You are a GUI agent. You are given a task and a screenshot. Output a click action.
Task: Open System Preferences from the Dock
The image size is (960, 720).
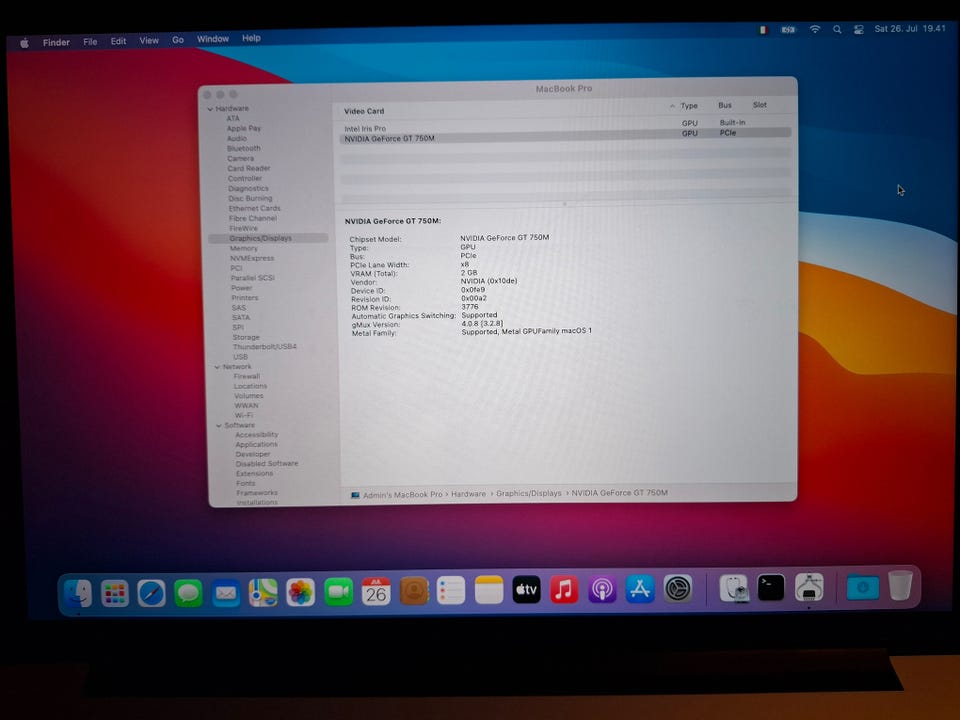(x=678, y=589)
